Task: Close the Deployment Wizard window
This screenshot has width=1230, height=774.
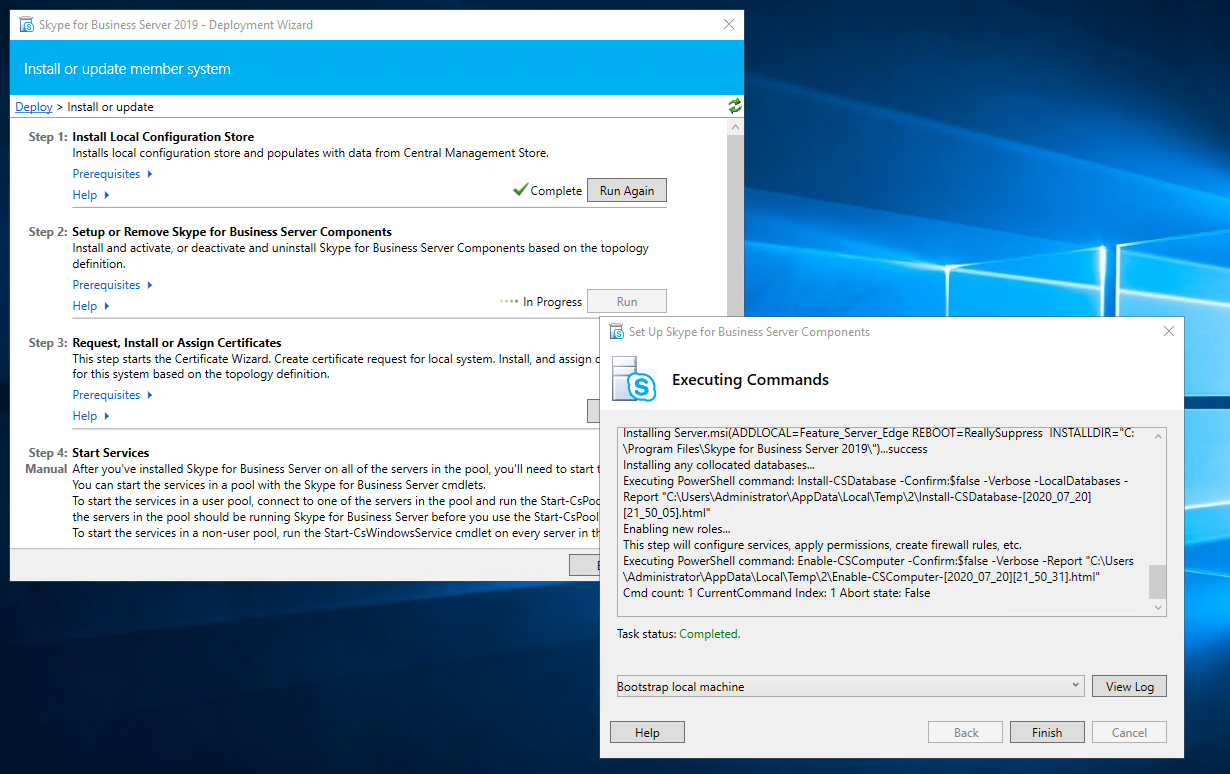Action: tap(726, 25)
